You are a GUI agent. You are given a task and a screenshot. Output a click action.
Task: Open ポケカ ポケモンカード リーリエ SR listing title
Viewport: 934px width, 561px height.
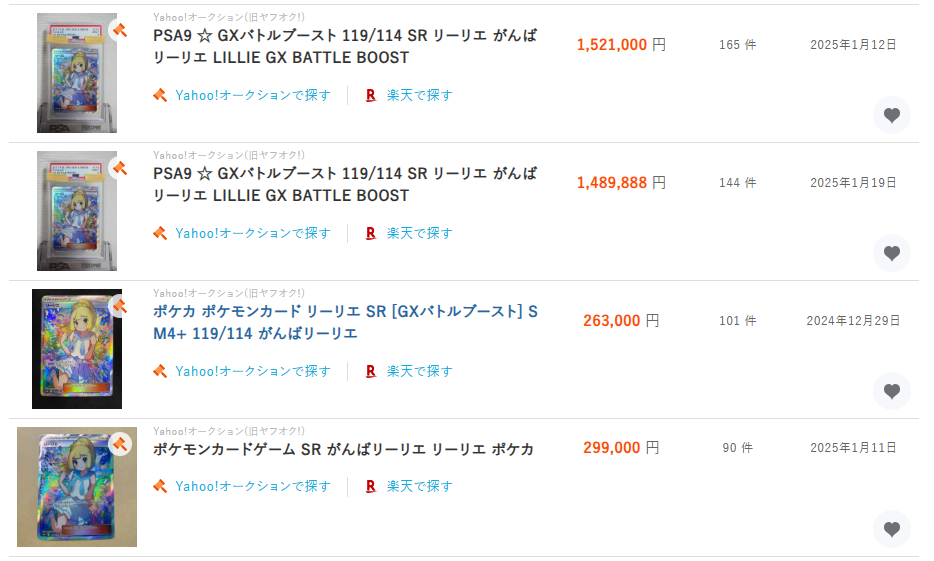[x=345, y=323]
